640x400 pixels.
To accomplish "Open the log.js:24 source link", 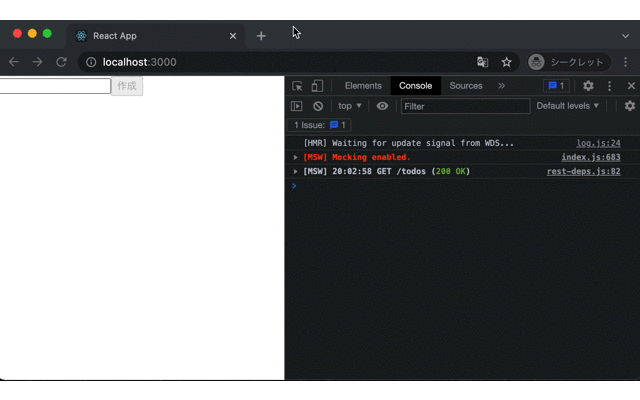I will (x=598, y=143).
